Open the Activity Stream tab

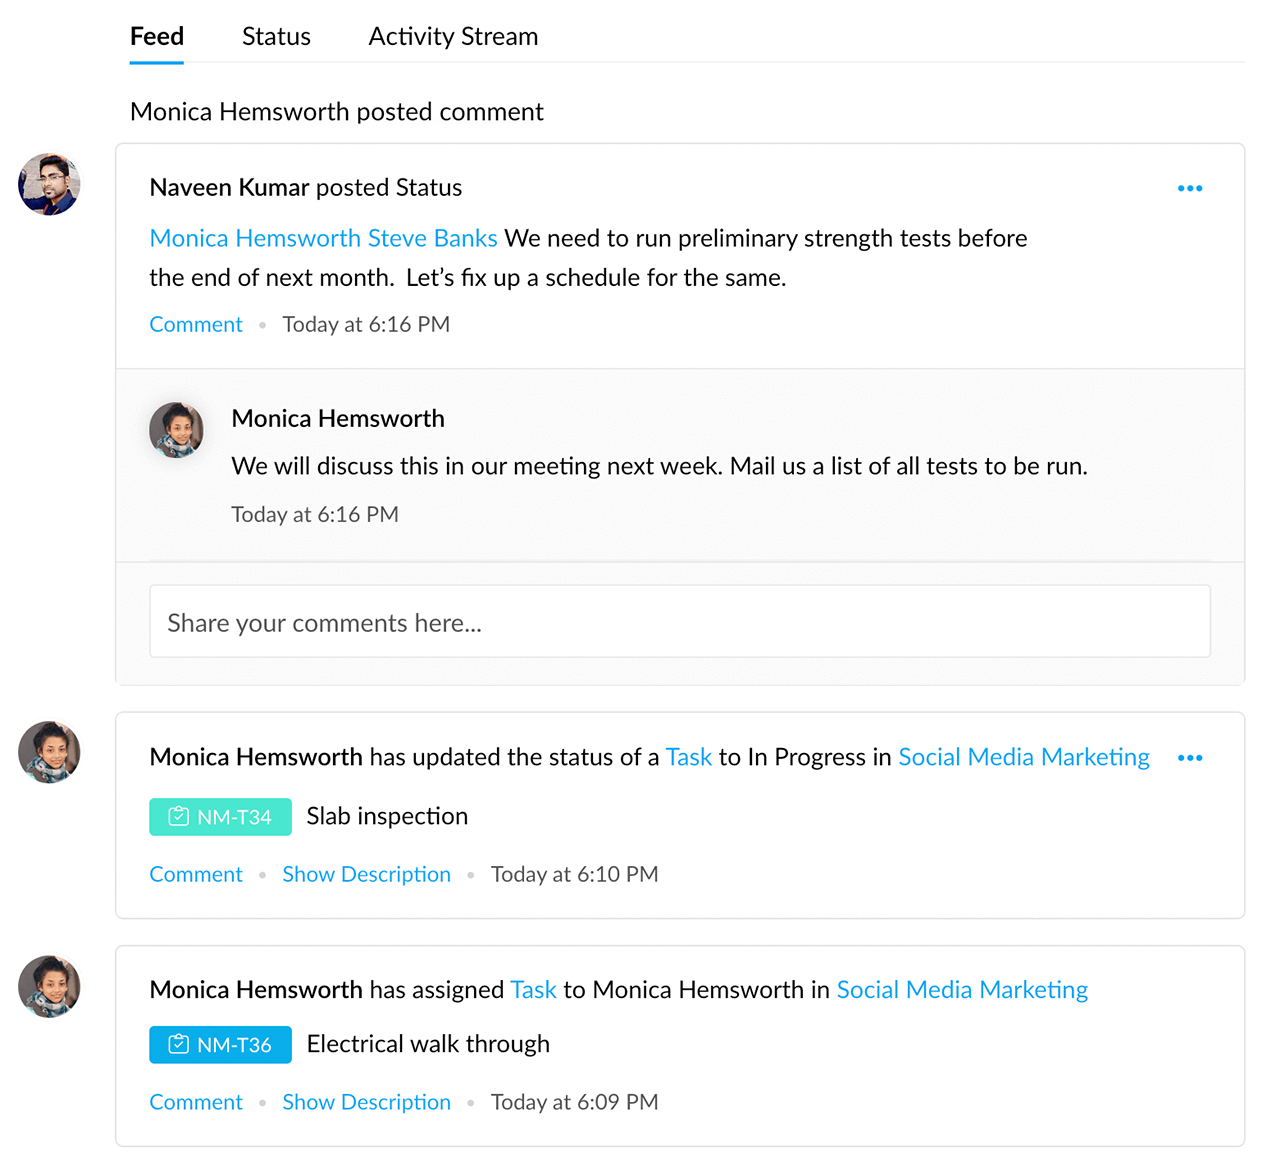(452, 36)
